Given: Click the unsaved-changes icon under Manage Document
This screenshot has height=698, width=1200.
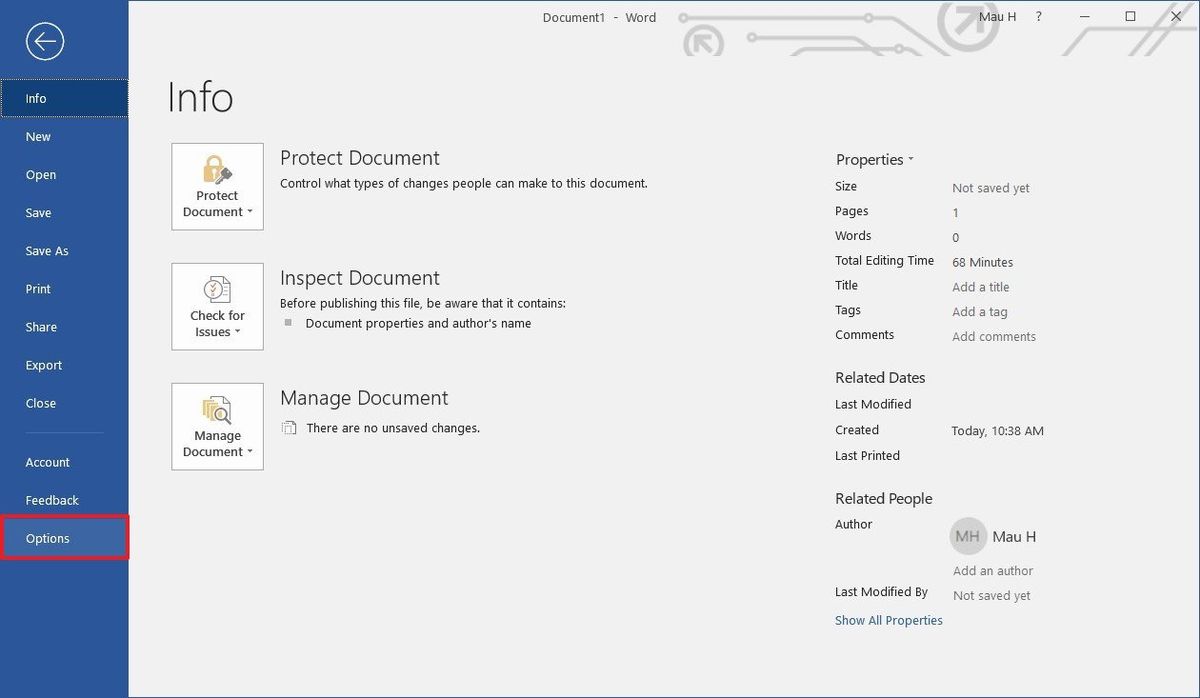Looking at the screenshot, I should [289, 427].
